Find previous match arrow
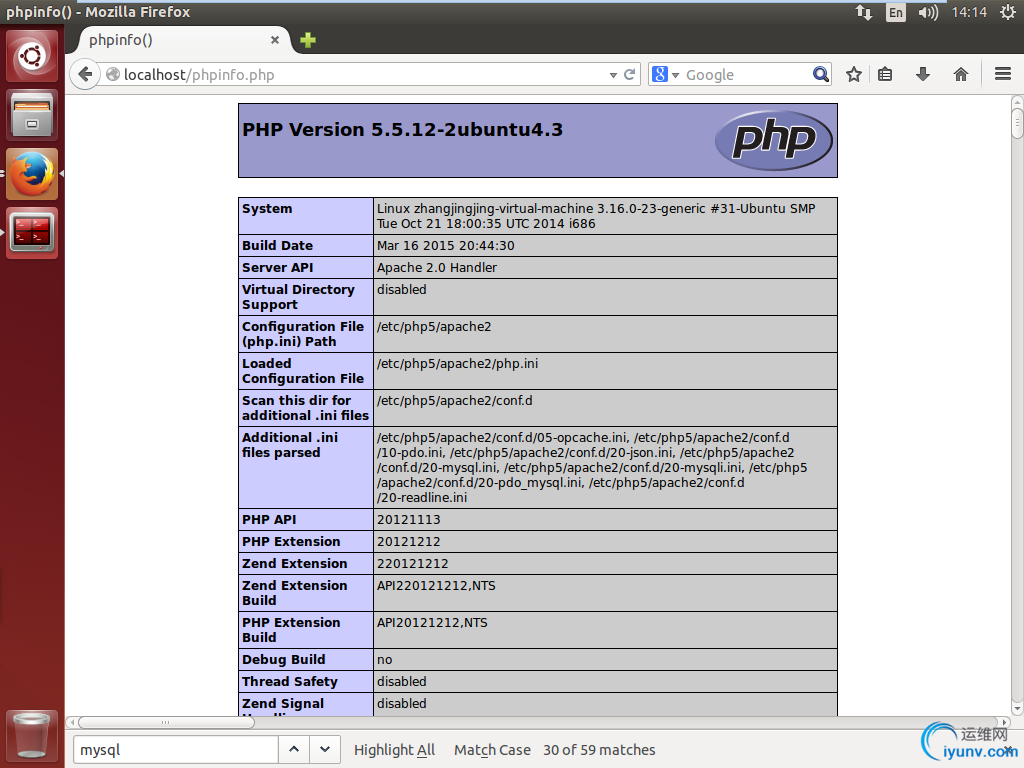1024x768 pixels. tap(294, 750)
